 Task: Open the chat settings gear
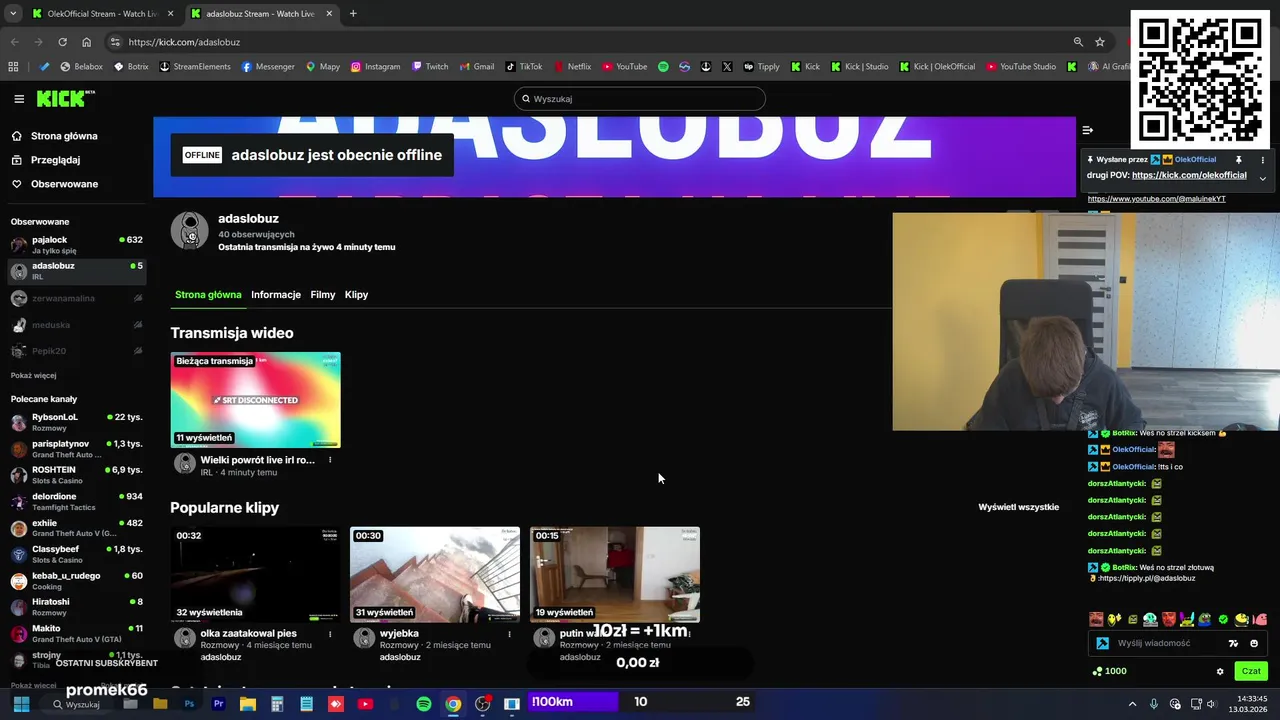click(1220, 671)
